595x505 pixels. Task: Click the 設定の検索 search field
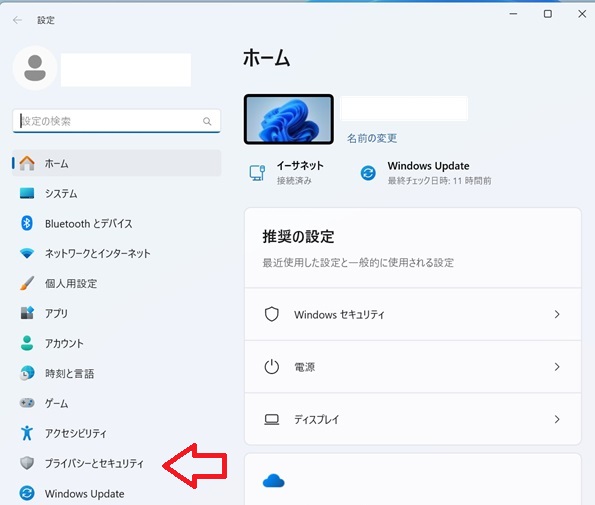click(116, 121)
